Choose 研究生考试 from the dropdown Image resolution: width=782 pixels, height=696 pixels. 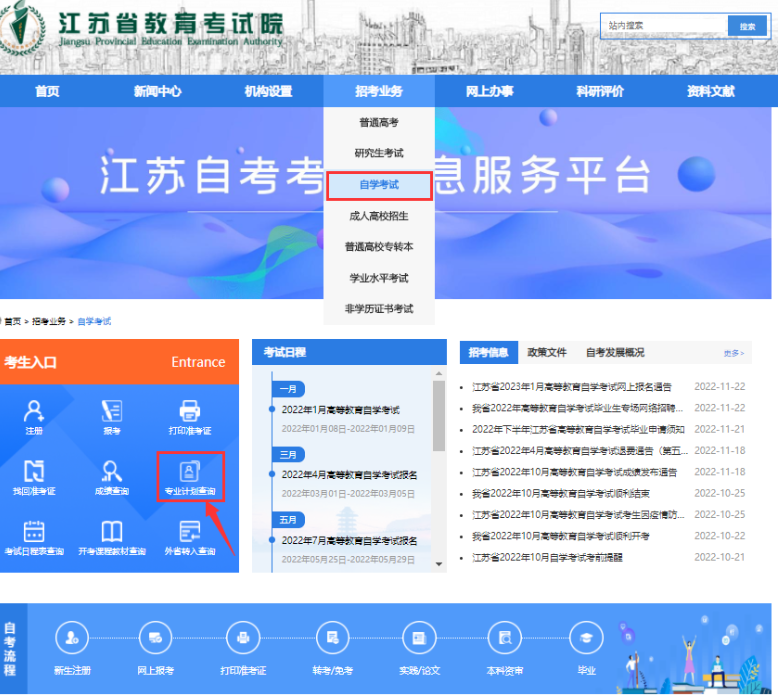(x=379, y=153)
